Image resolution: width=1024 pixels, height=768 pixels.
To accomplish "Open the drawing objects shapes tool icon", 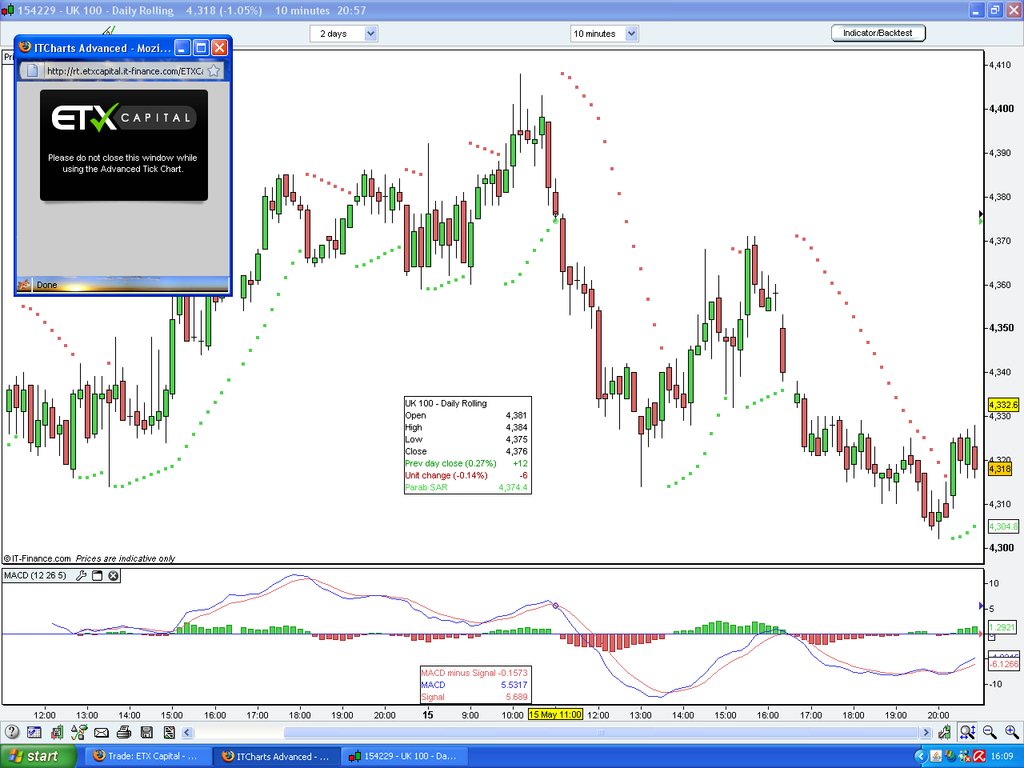I will 79,732.
